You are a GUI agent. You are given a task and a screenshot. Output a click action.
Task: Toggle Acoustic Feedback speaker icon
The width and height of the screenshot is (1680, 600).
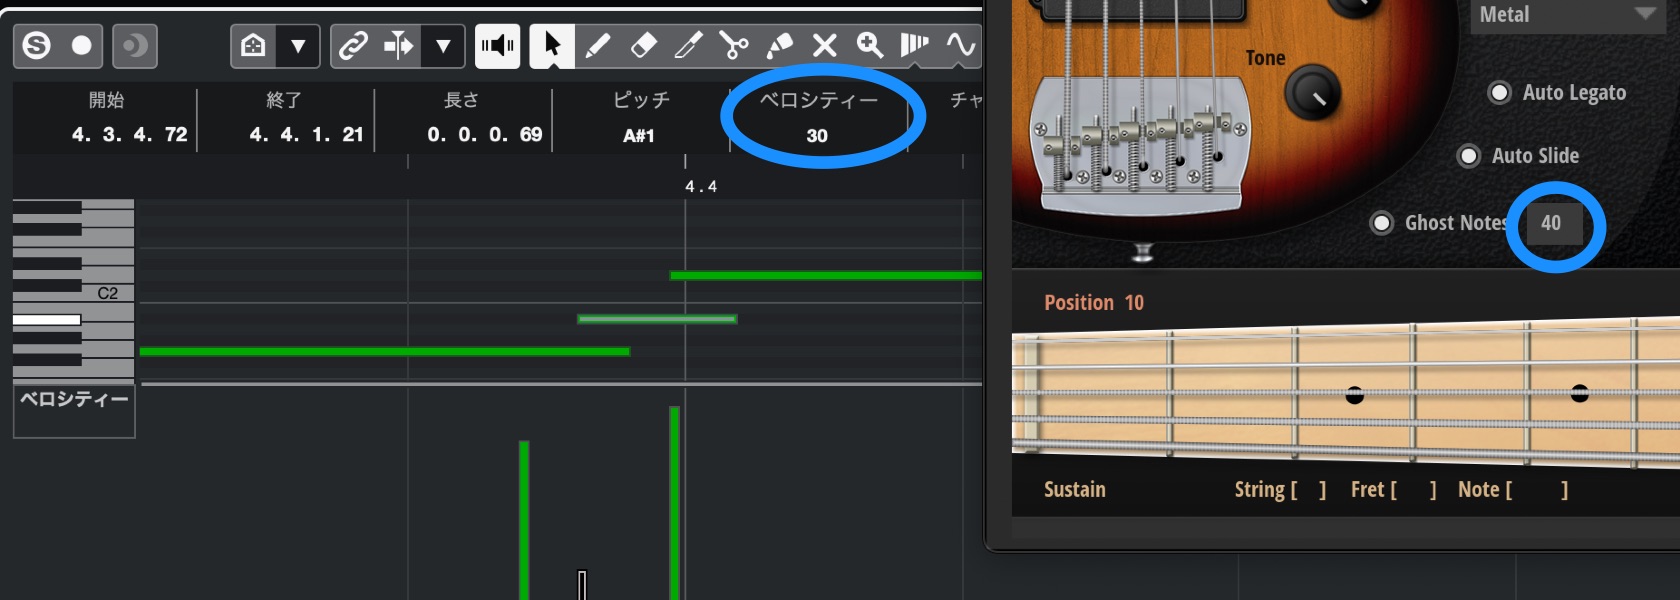point(497,46)
